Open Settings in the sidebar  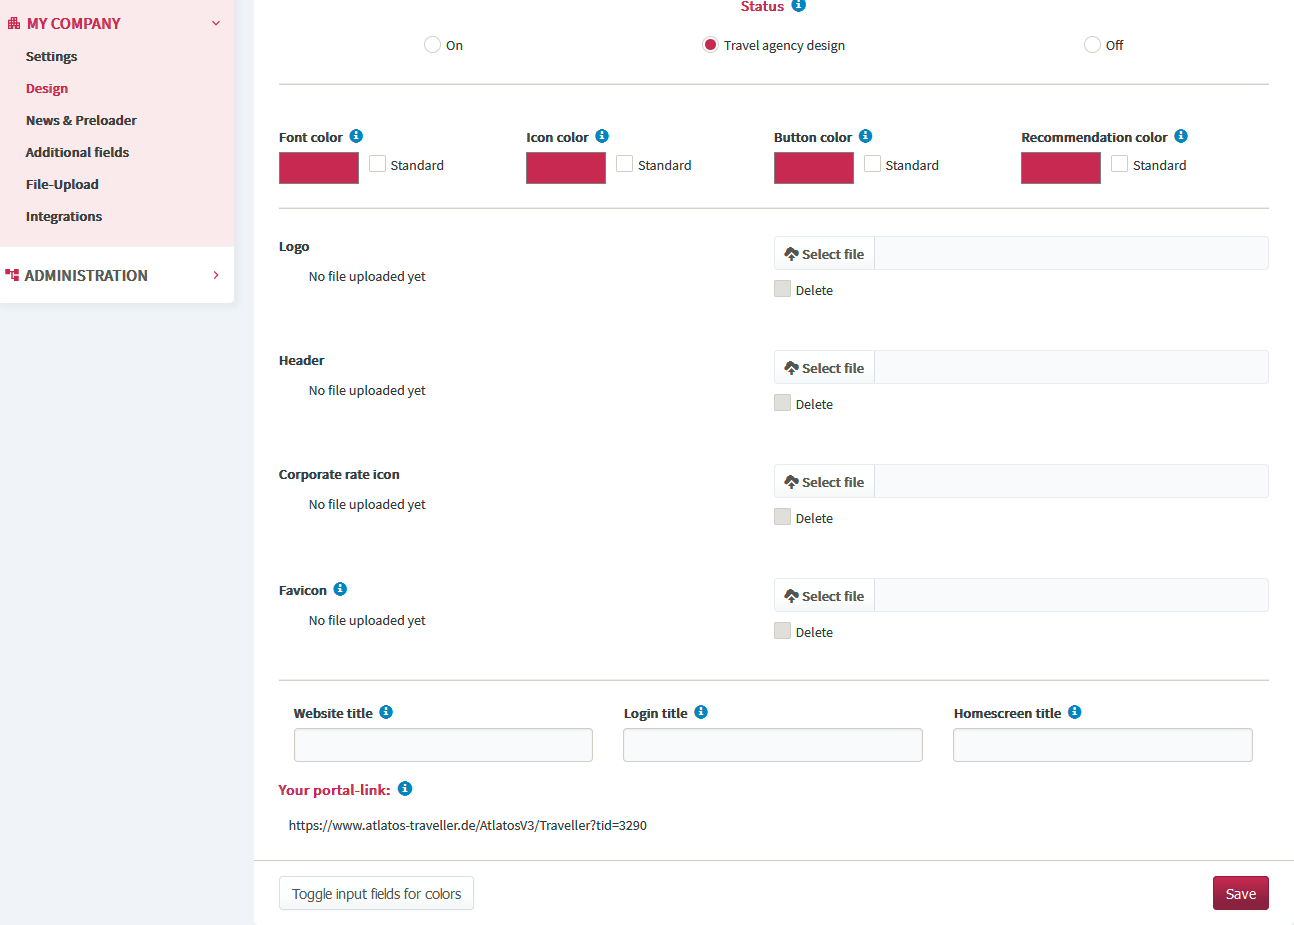tap(52, 56)
